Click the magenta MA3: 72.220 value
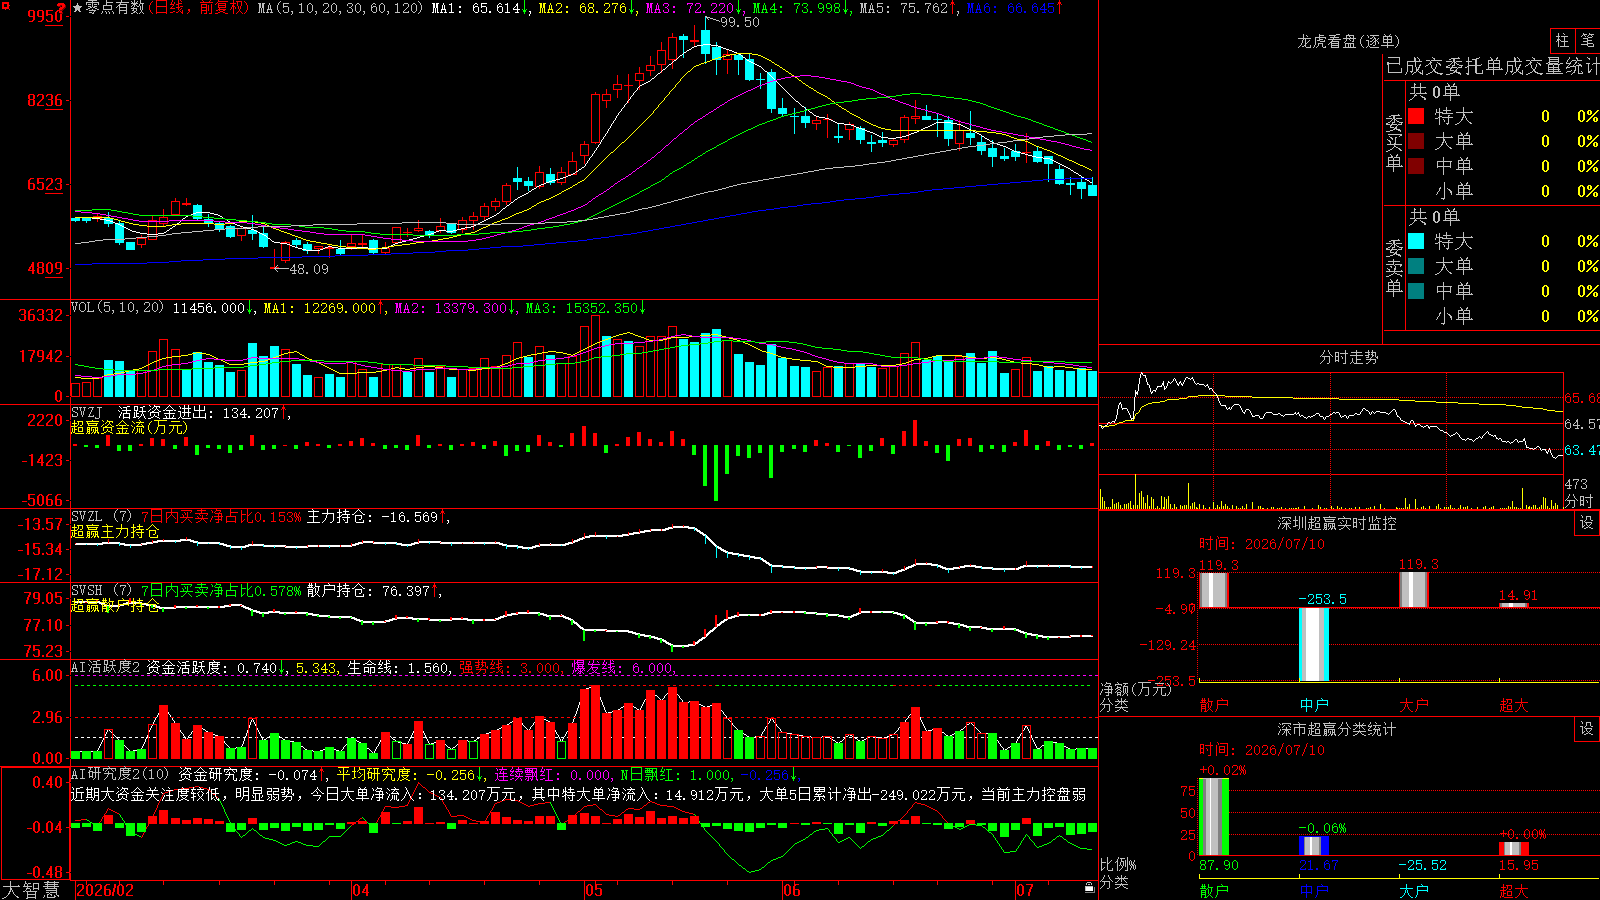The height and width of the screenshot is (900, 1600). [694, 8]
